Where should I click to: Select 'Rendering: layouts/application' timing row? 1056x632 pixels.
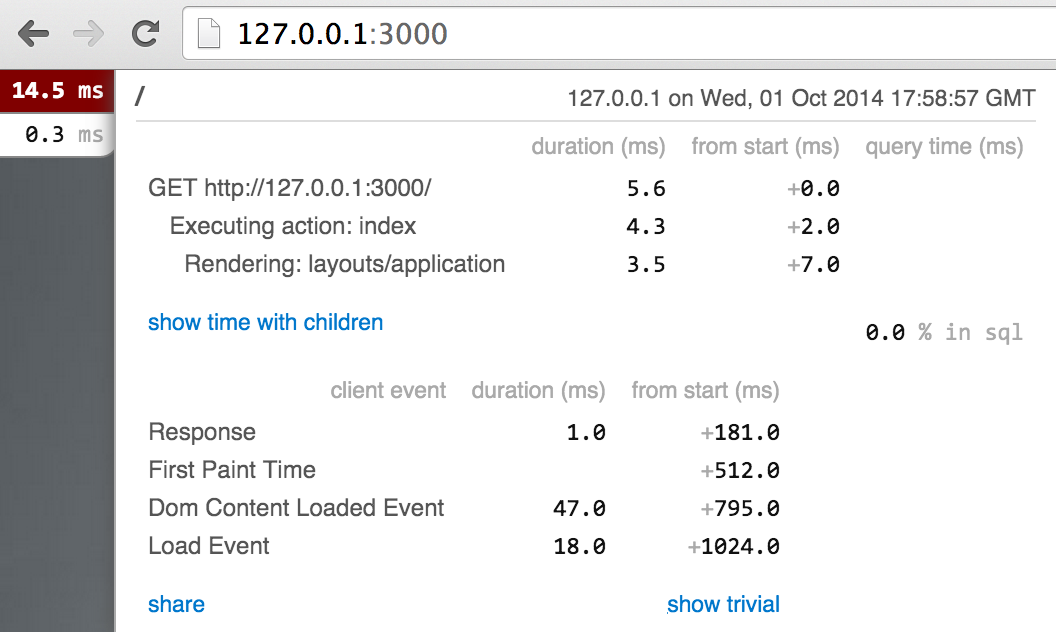click(344, 264)
